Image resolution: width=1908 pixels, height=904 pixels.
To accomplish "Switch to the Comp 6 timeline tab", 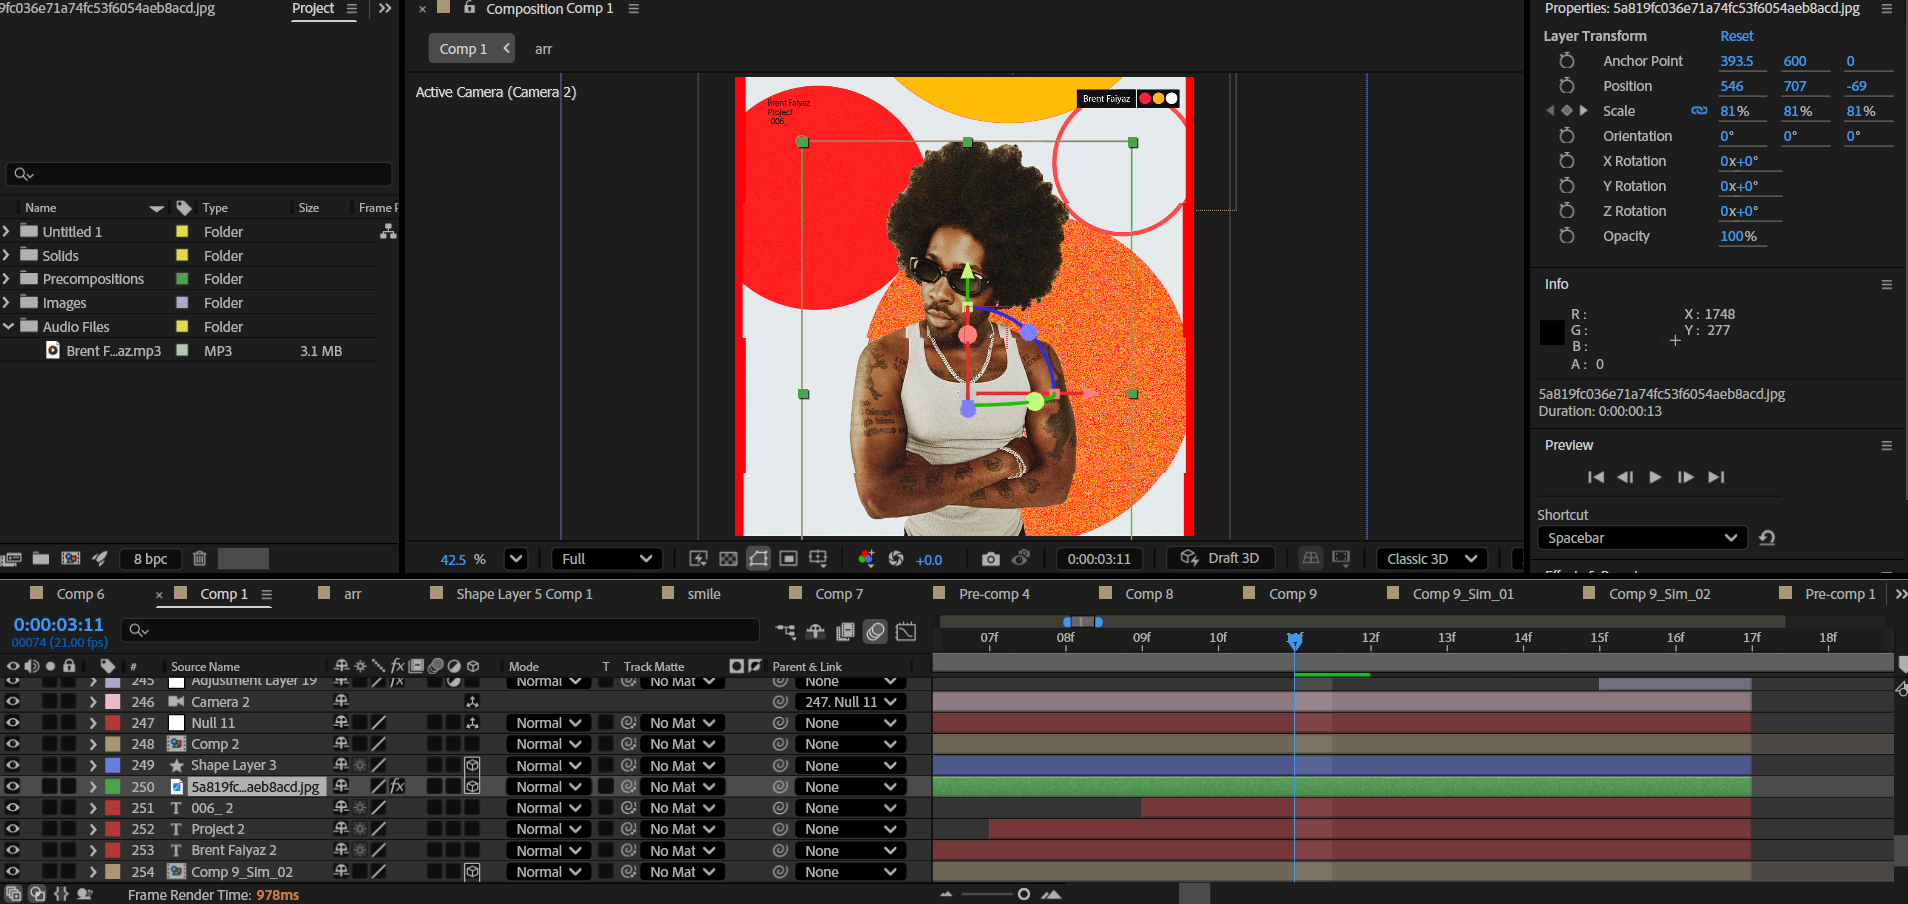I will coord(80,594).
